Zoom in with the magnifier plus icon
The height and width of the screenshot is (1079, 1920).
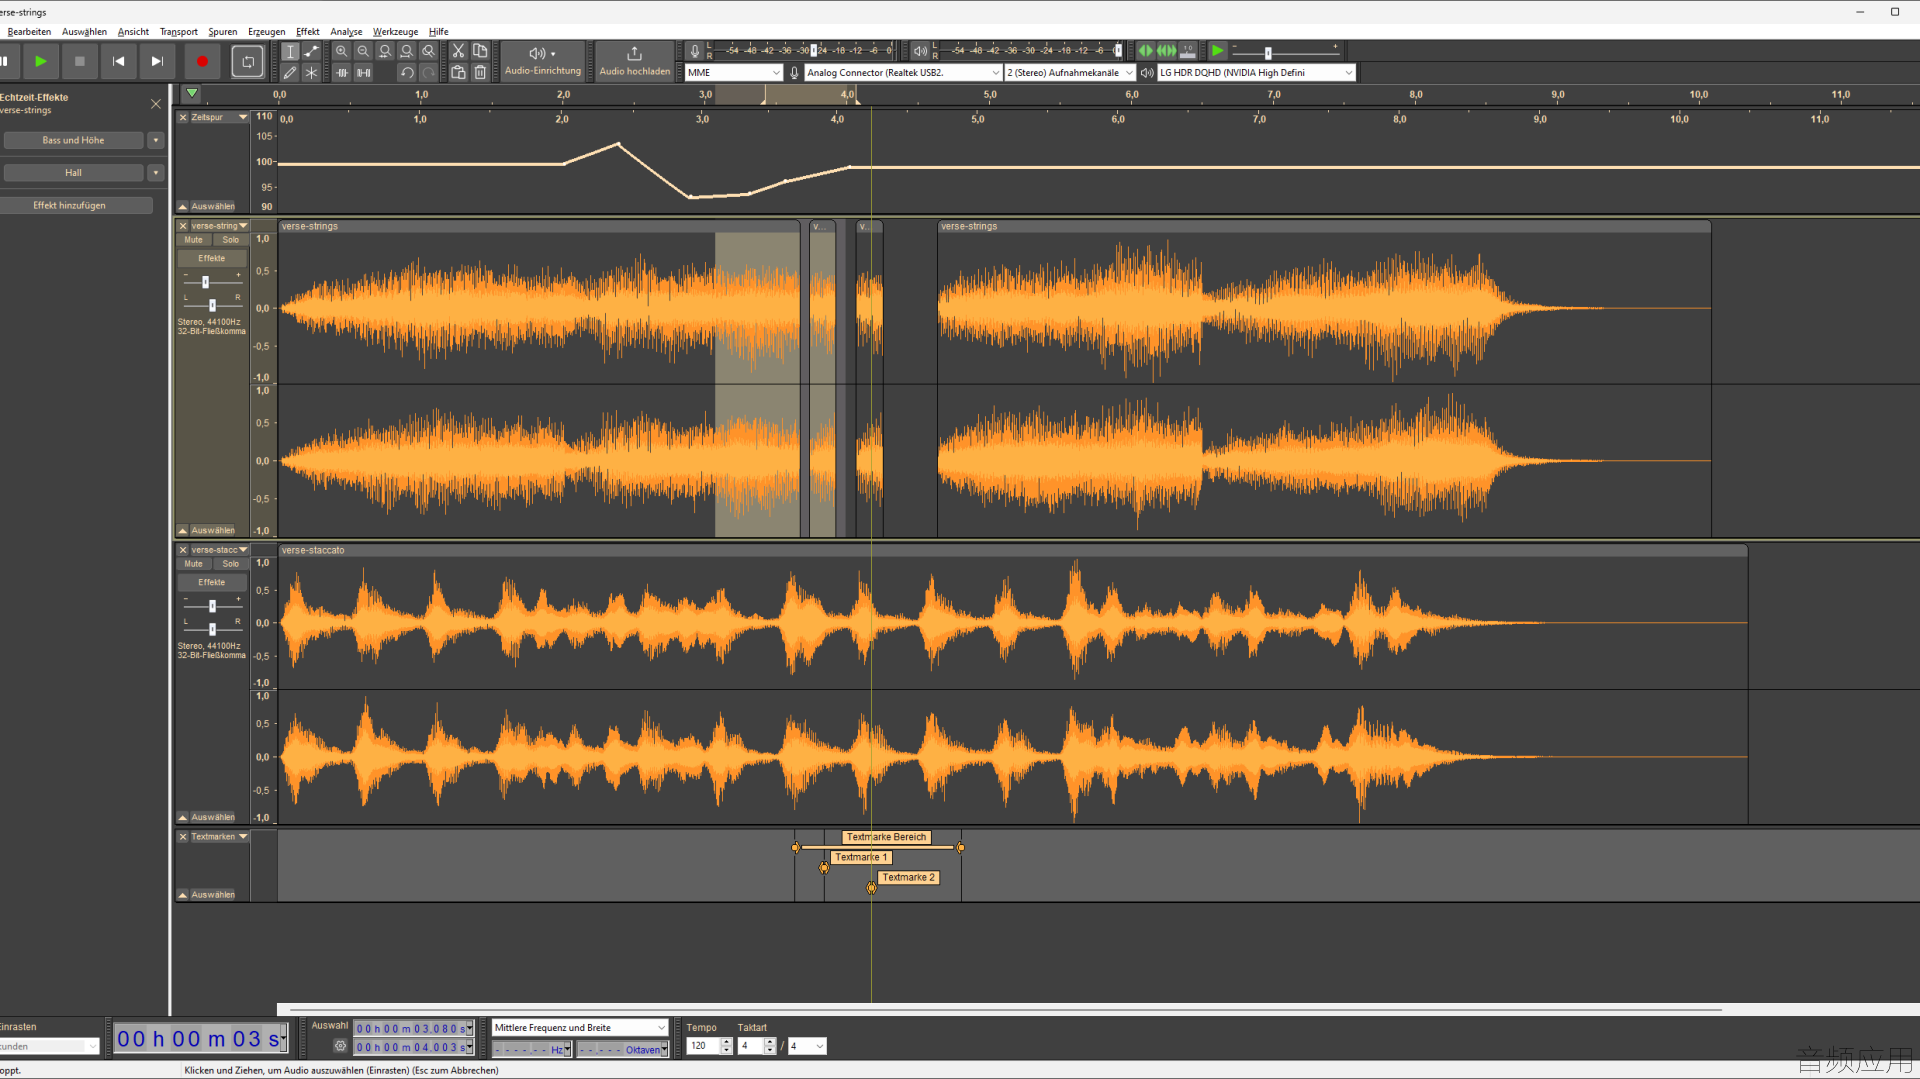coord(342,51)
